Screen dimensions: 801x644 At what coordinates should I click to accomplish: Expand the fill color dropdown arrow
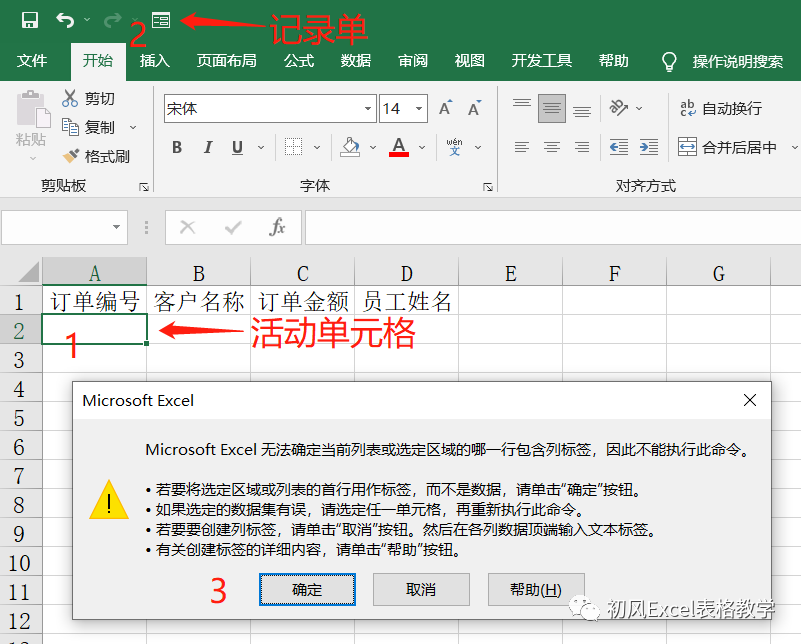tap(373, 148)
